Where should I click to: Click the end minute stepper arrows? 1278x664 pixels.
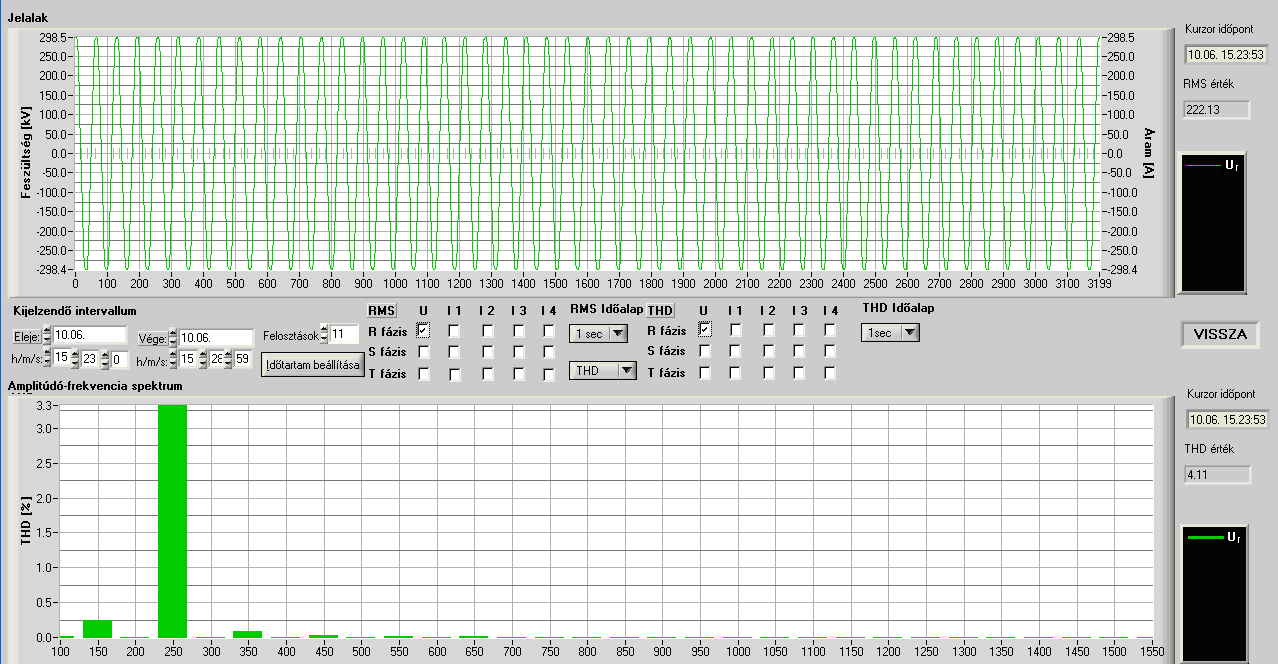(x=202, y=359)
